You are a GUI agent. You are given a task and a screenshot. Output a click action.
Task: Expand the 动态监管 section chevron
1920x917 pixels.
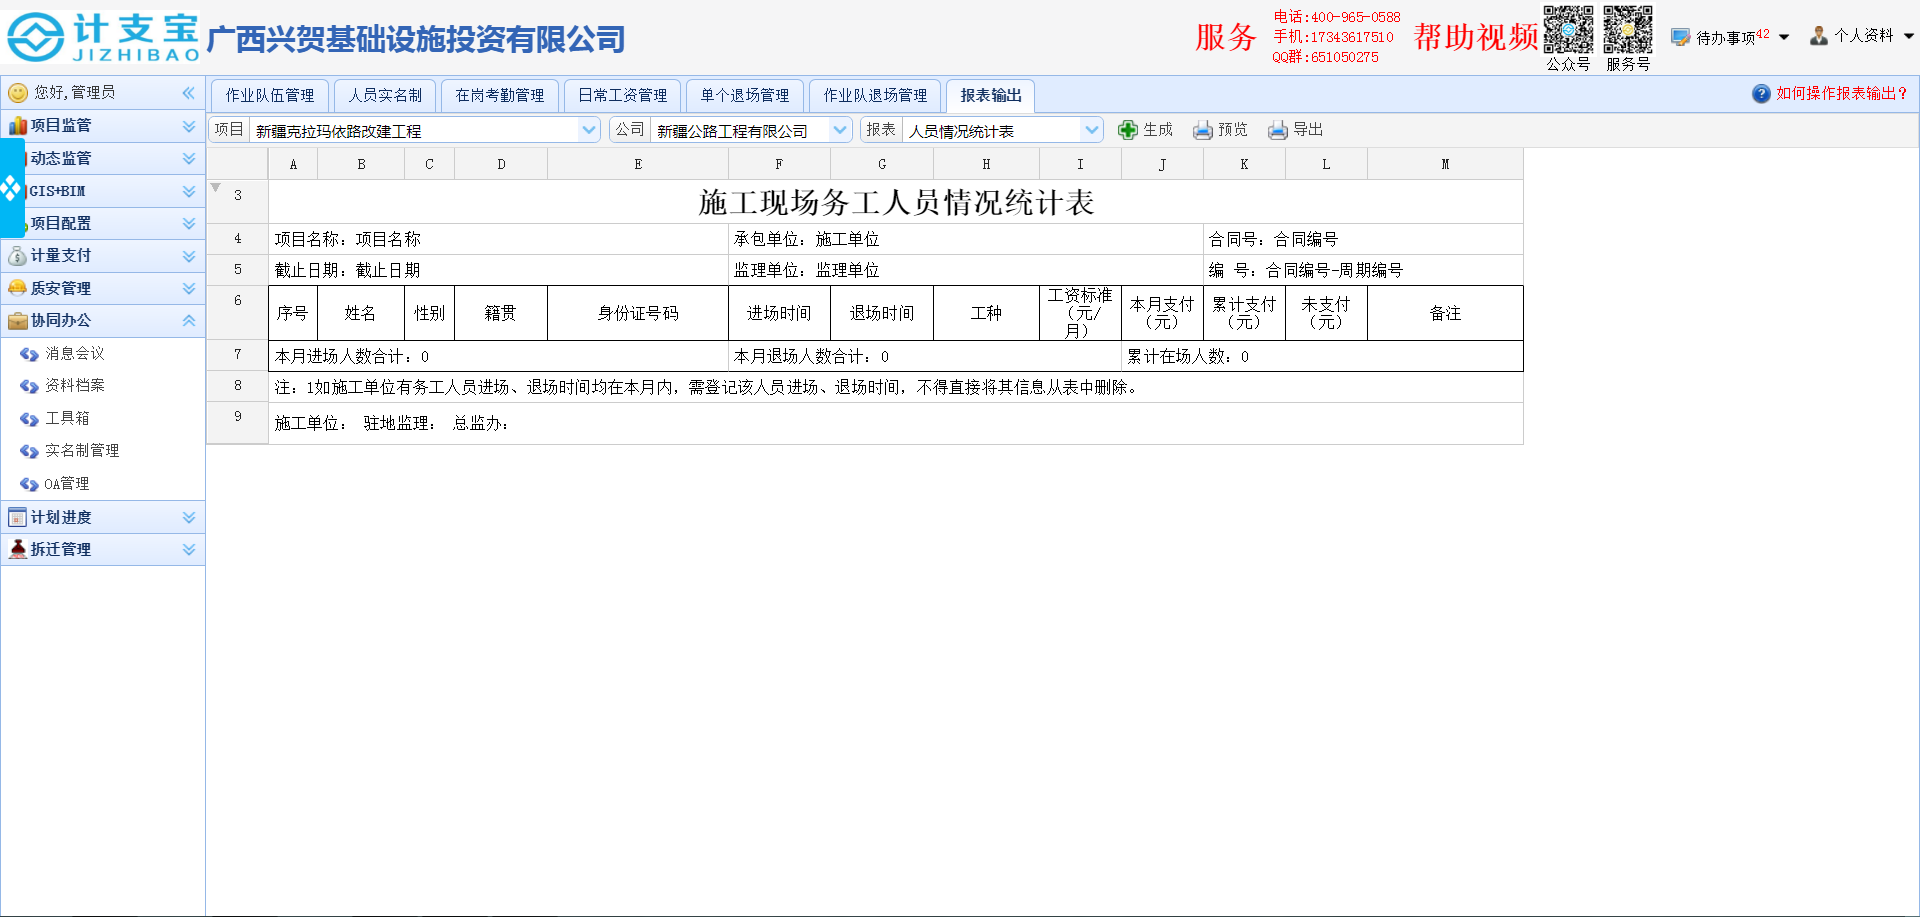click(x=189, y=158)
